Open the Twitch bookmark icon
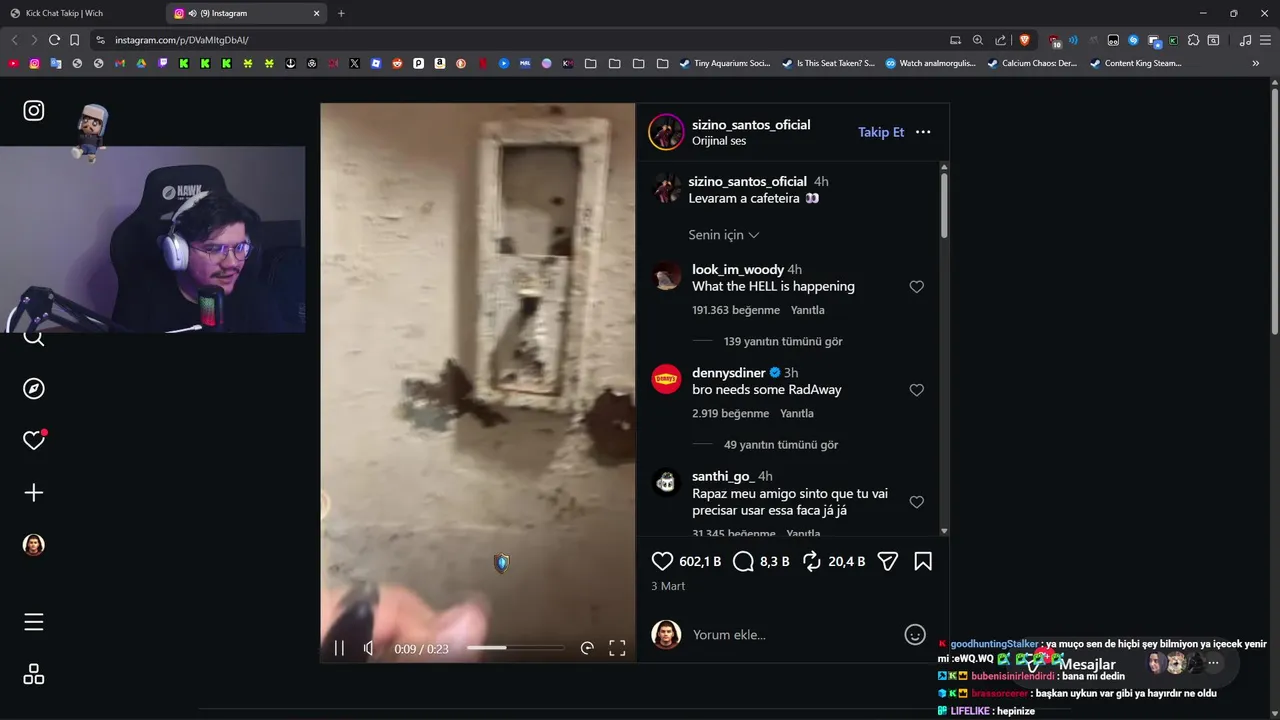 coord(163,63)
